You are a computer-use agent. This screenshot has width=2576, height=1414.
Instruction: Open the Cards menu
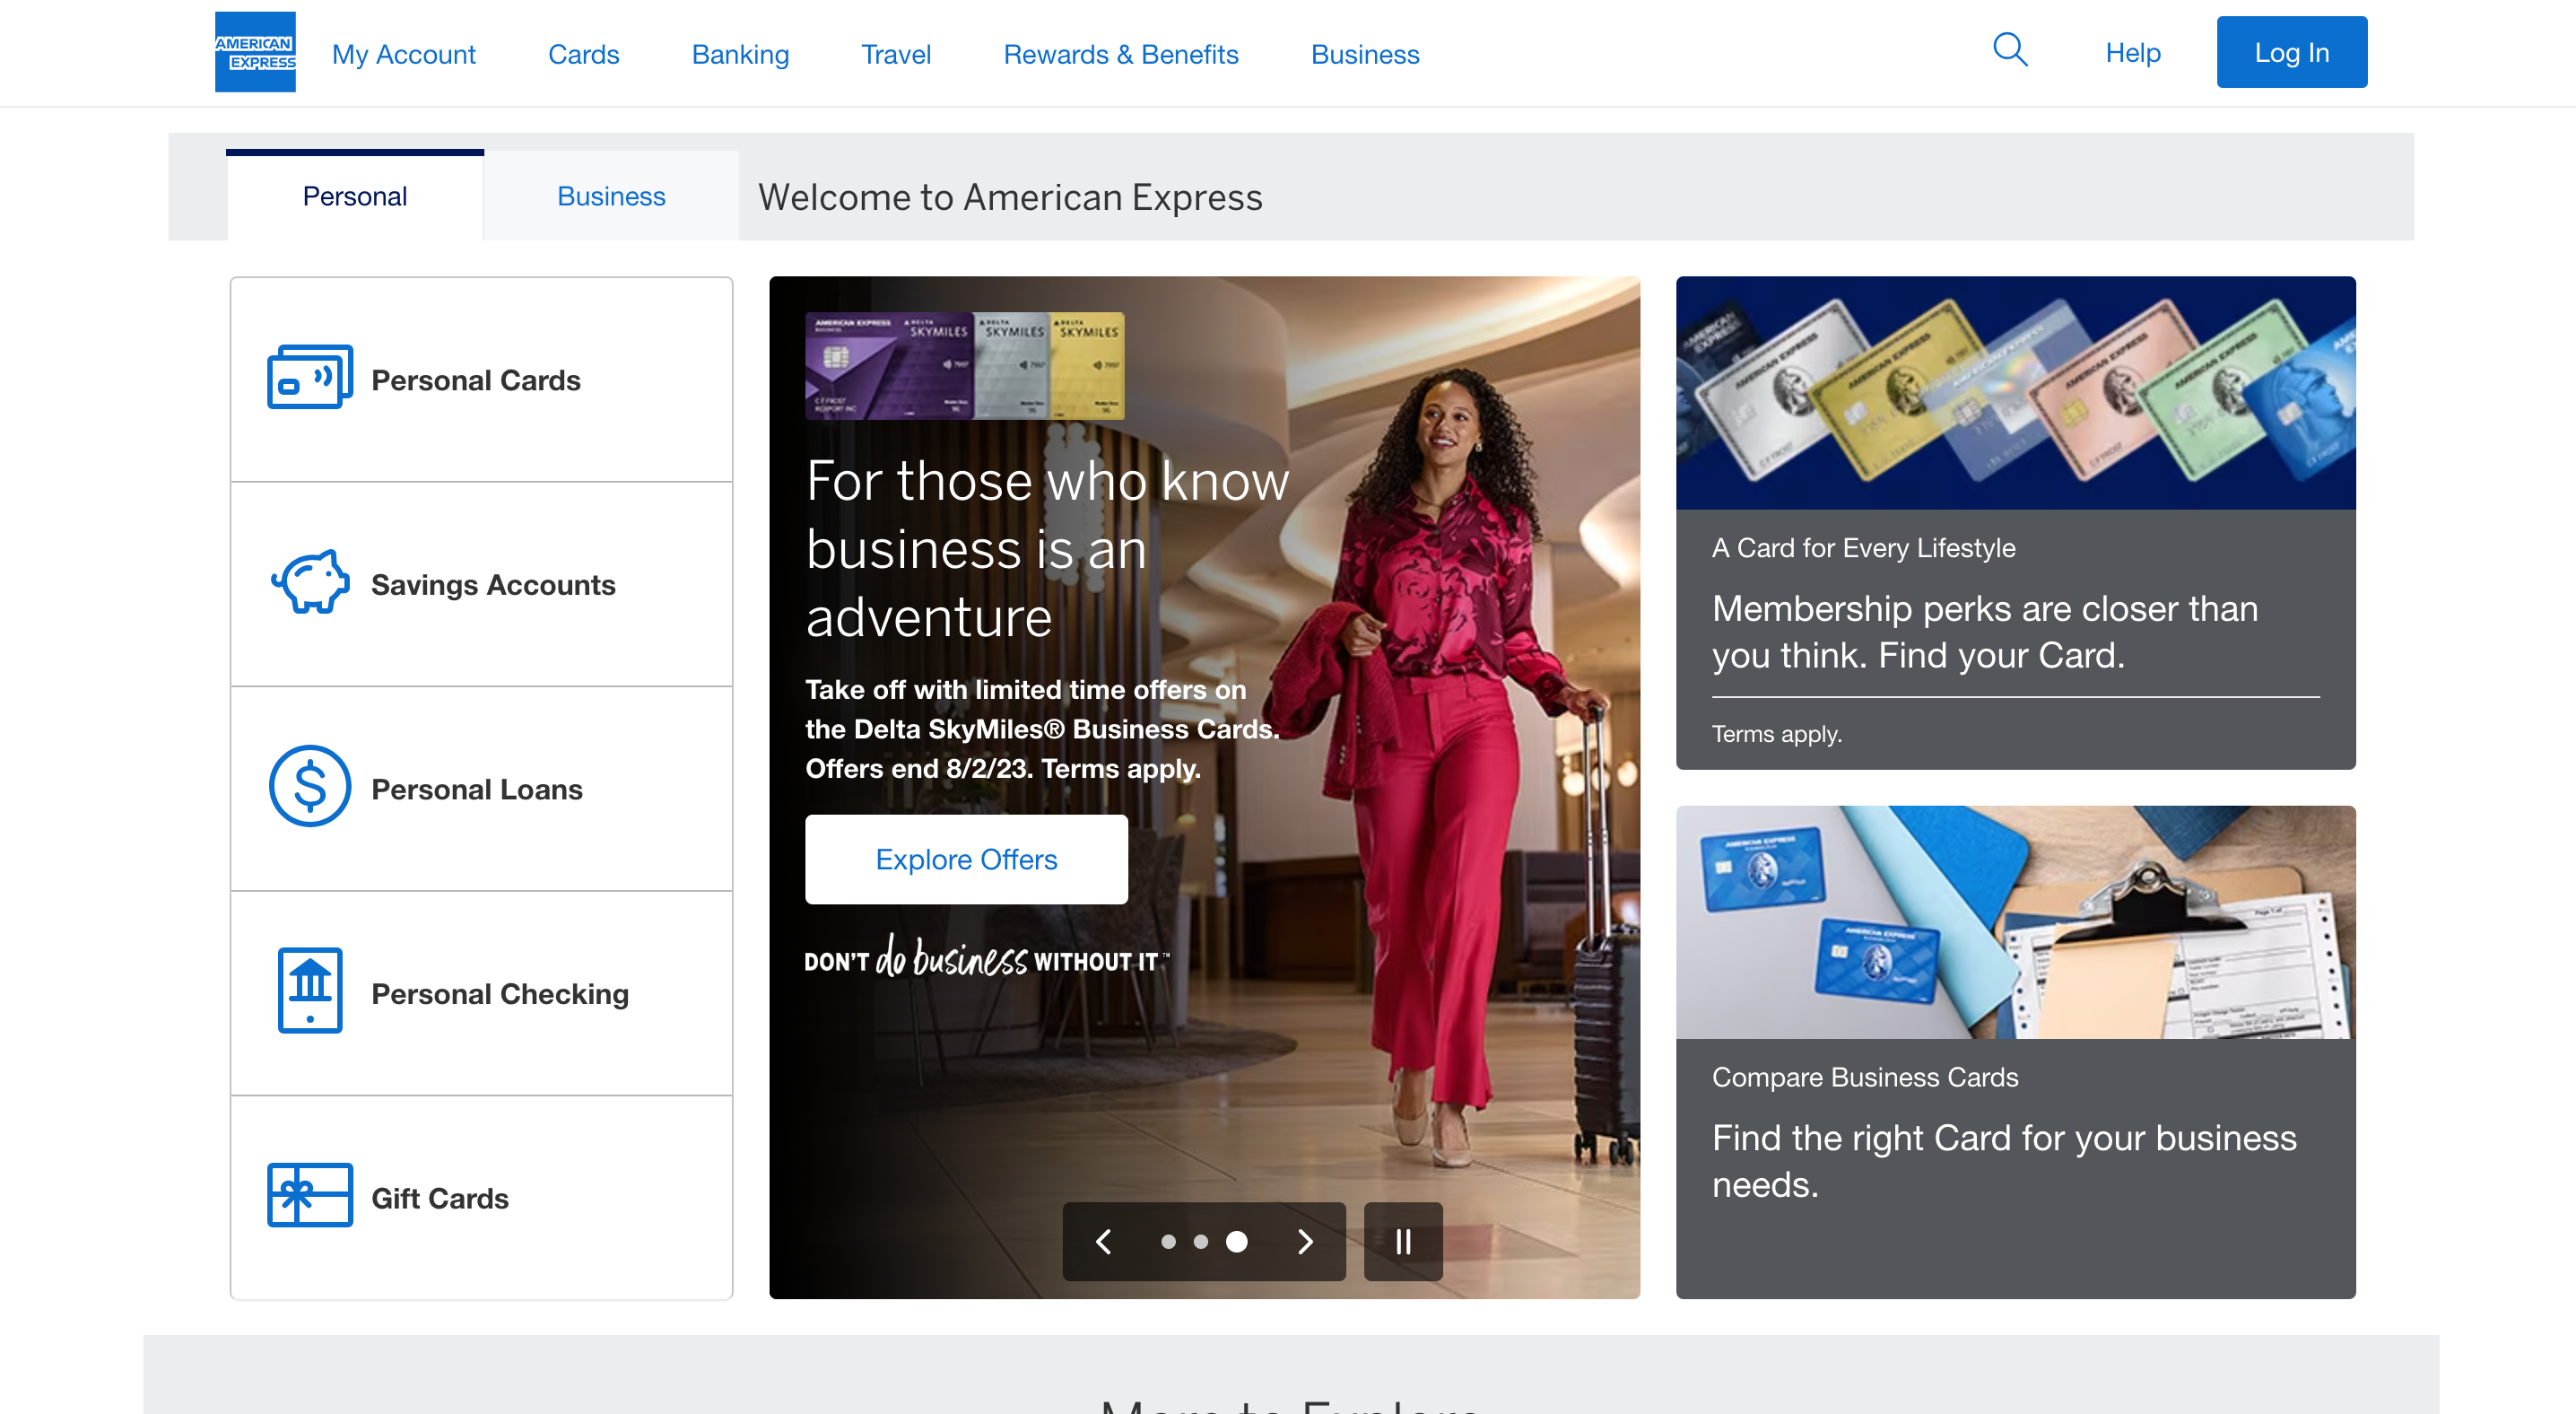(x=584, y=54)
